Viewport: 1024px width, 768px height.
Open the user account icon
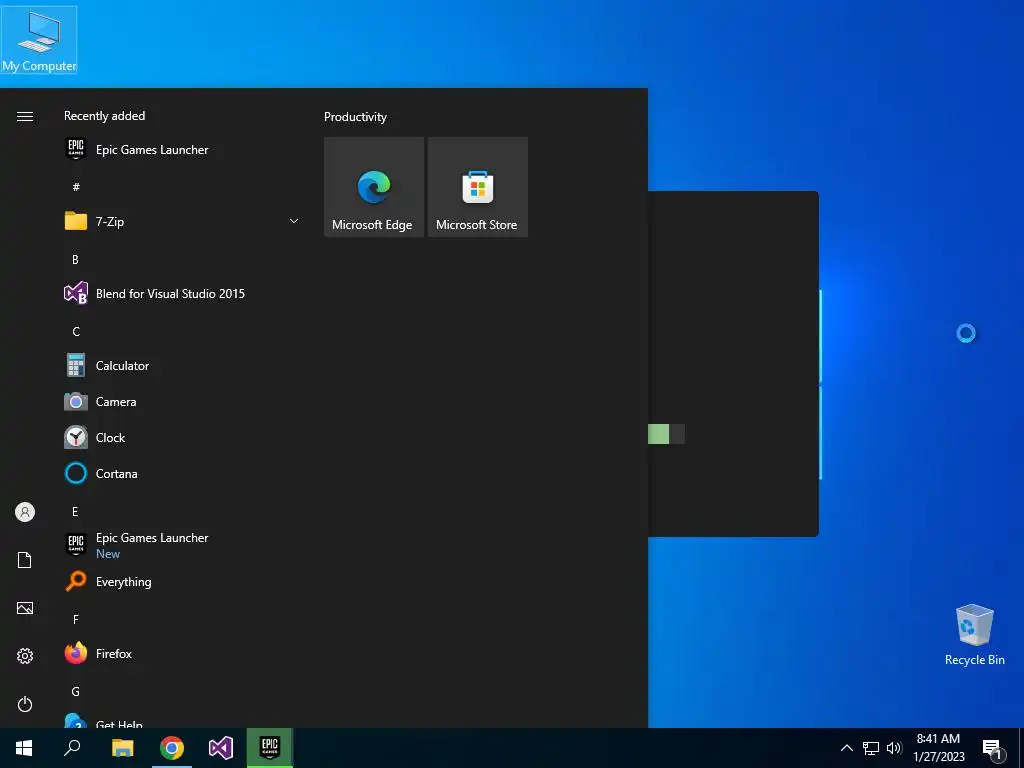(x=25, y=512)
